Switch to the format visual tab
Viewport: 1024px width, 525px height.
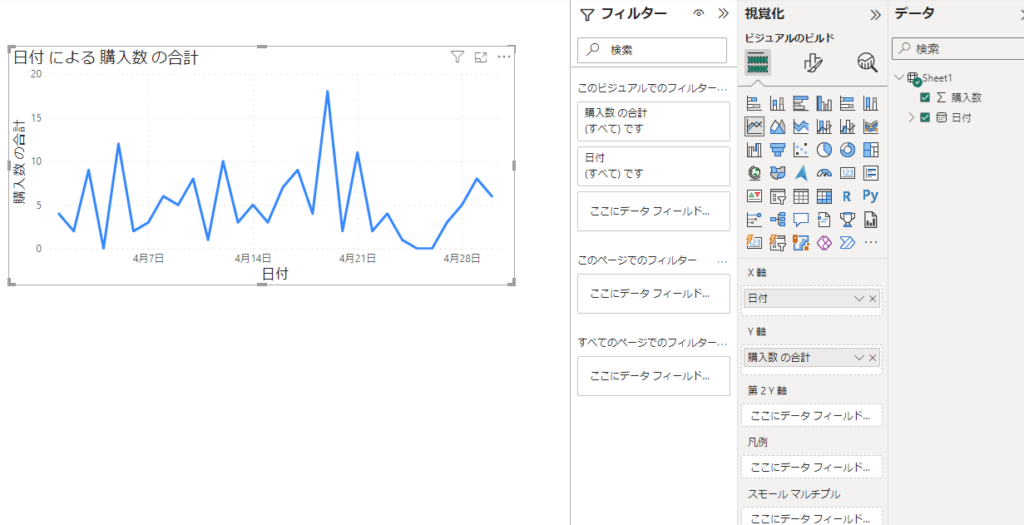coord(813,64)
